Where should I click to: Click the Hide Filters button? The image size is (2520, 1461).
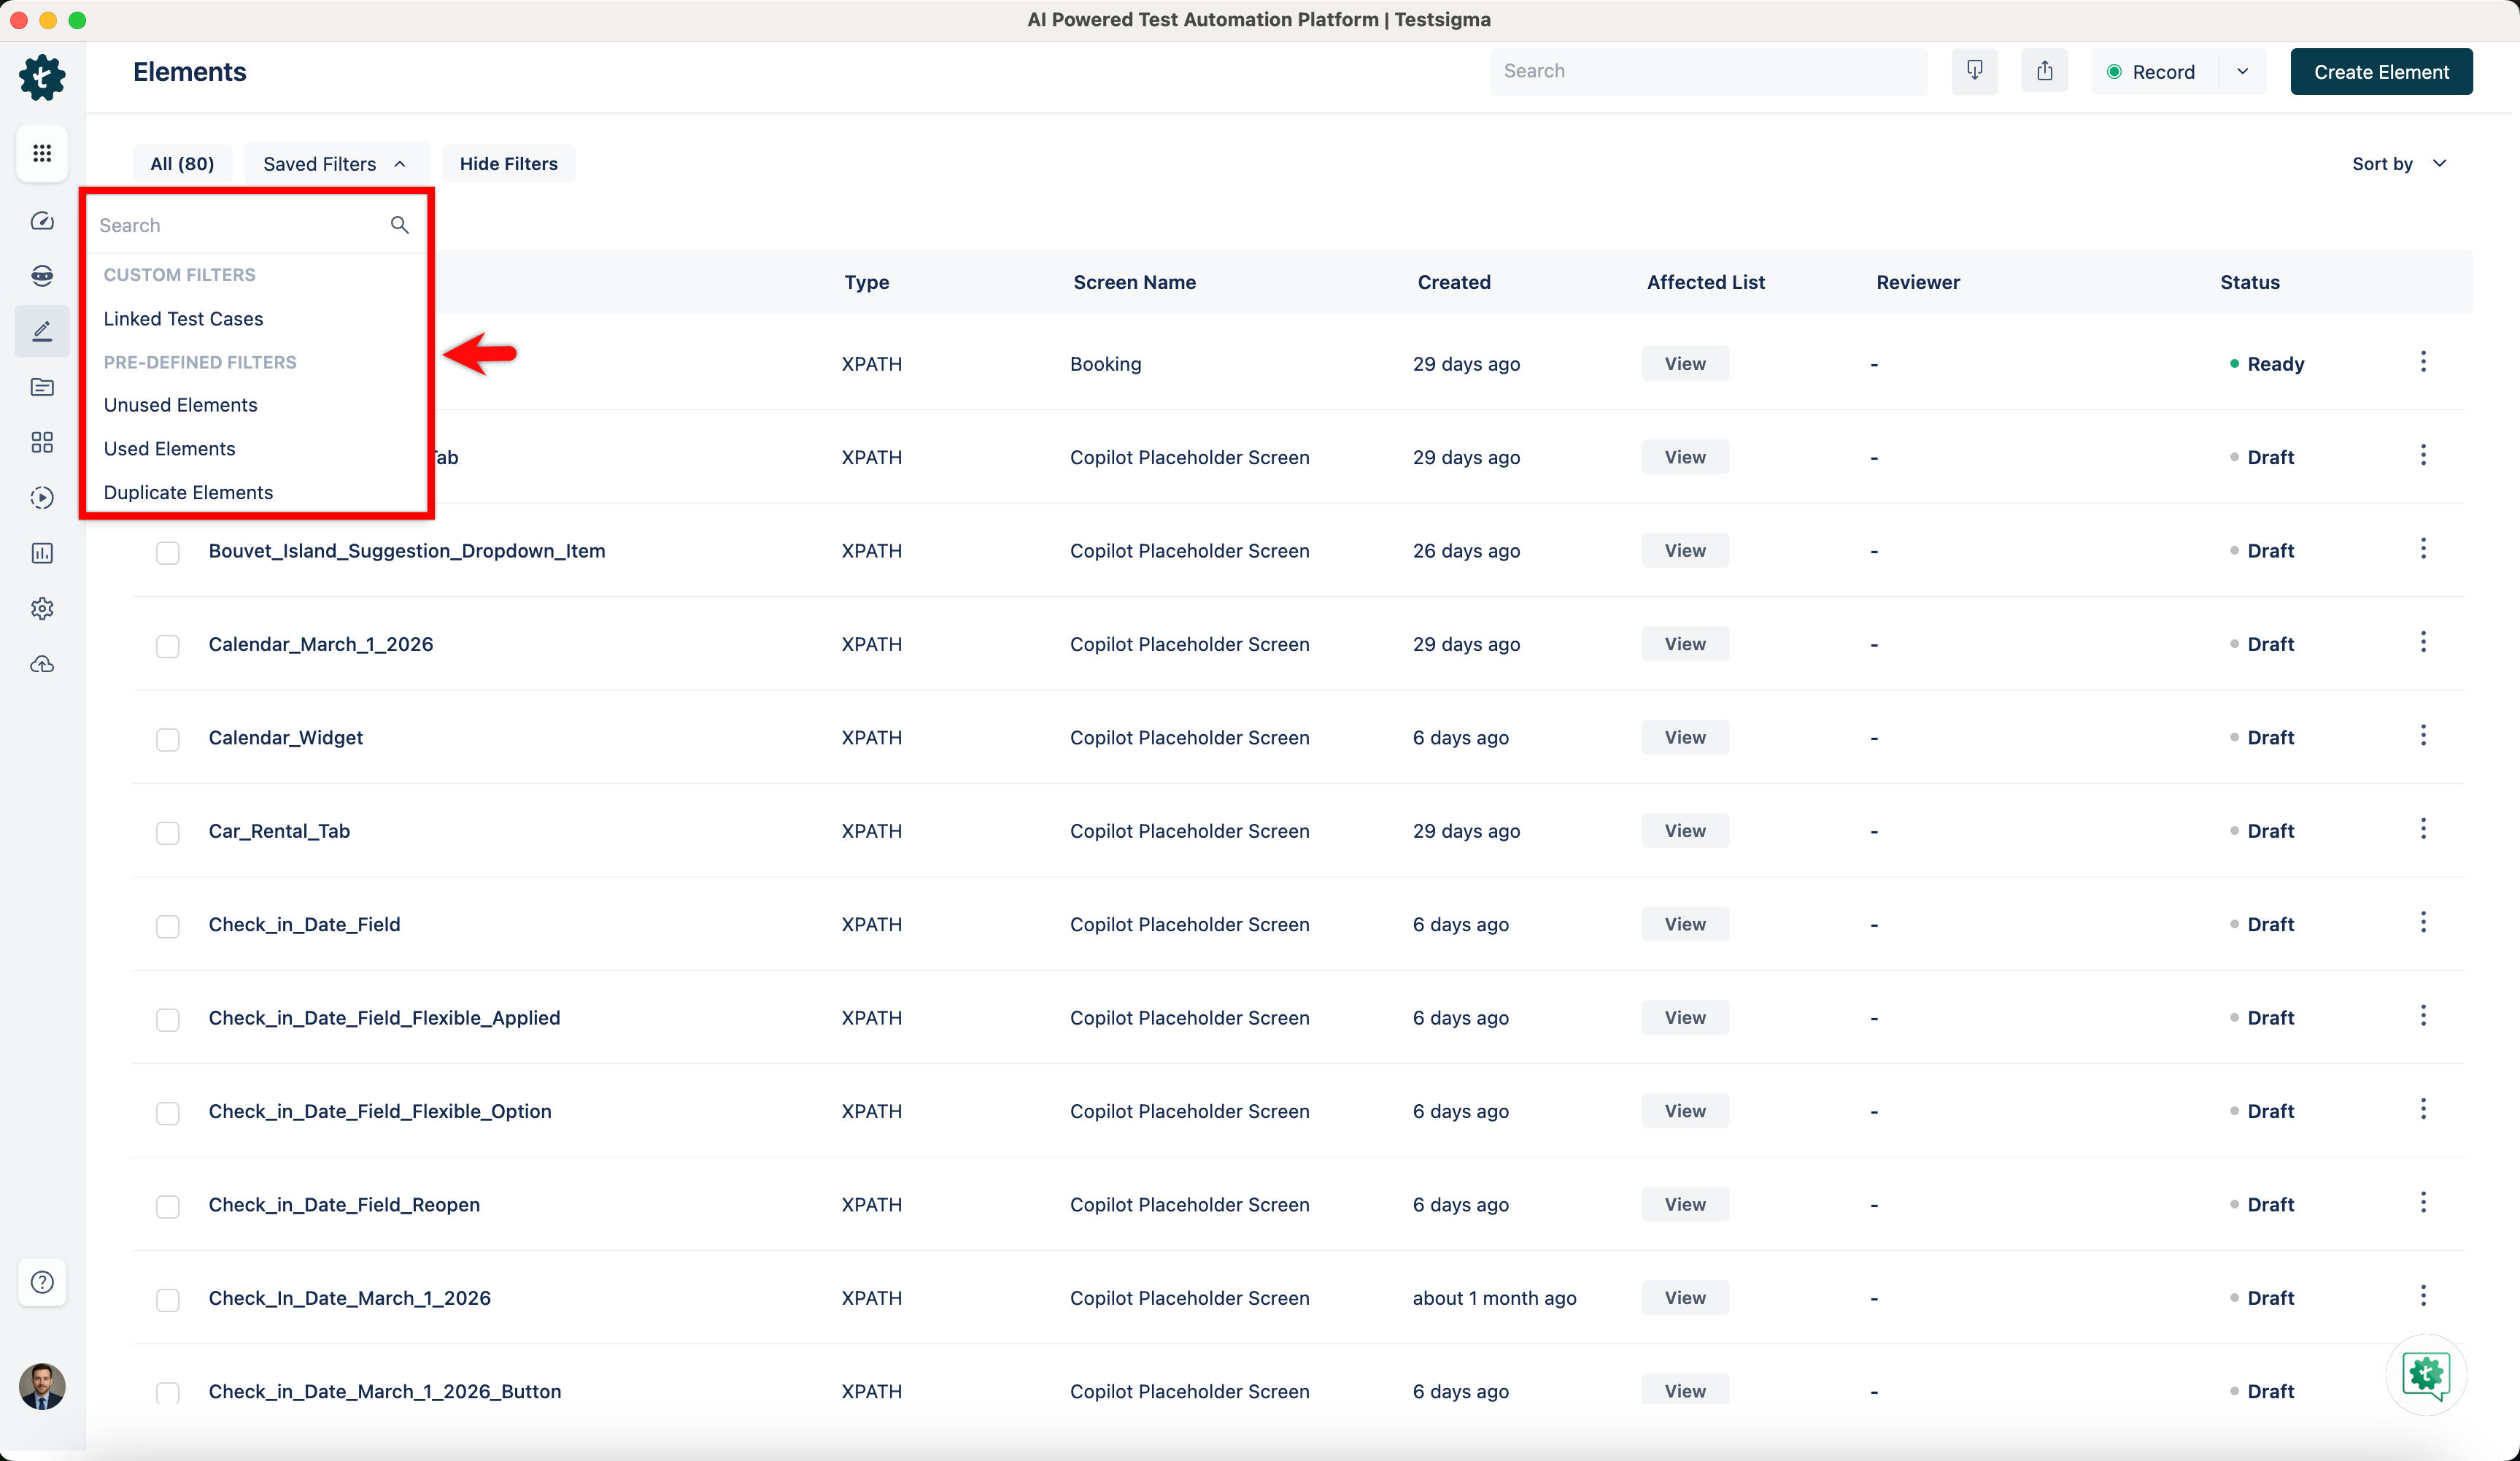(508, 164)
